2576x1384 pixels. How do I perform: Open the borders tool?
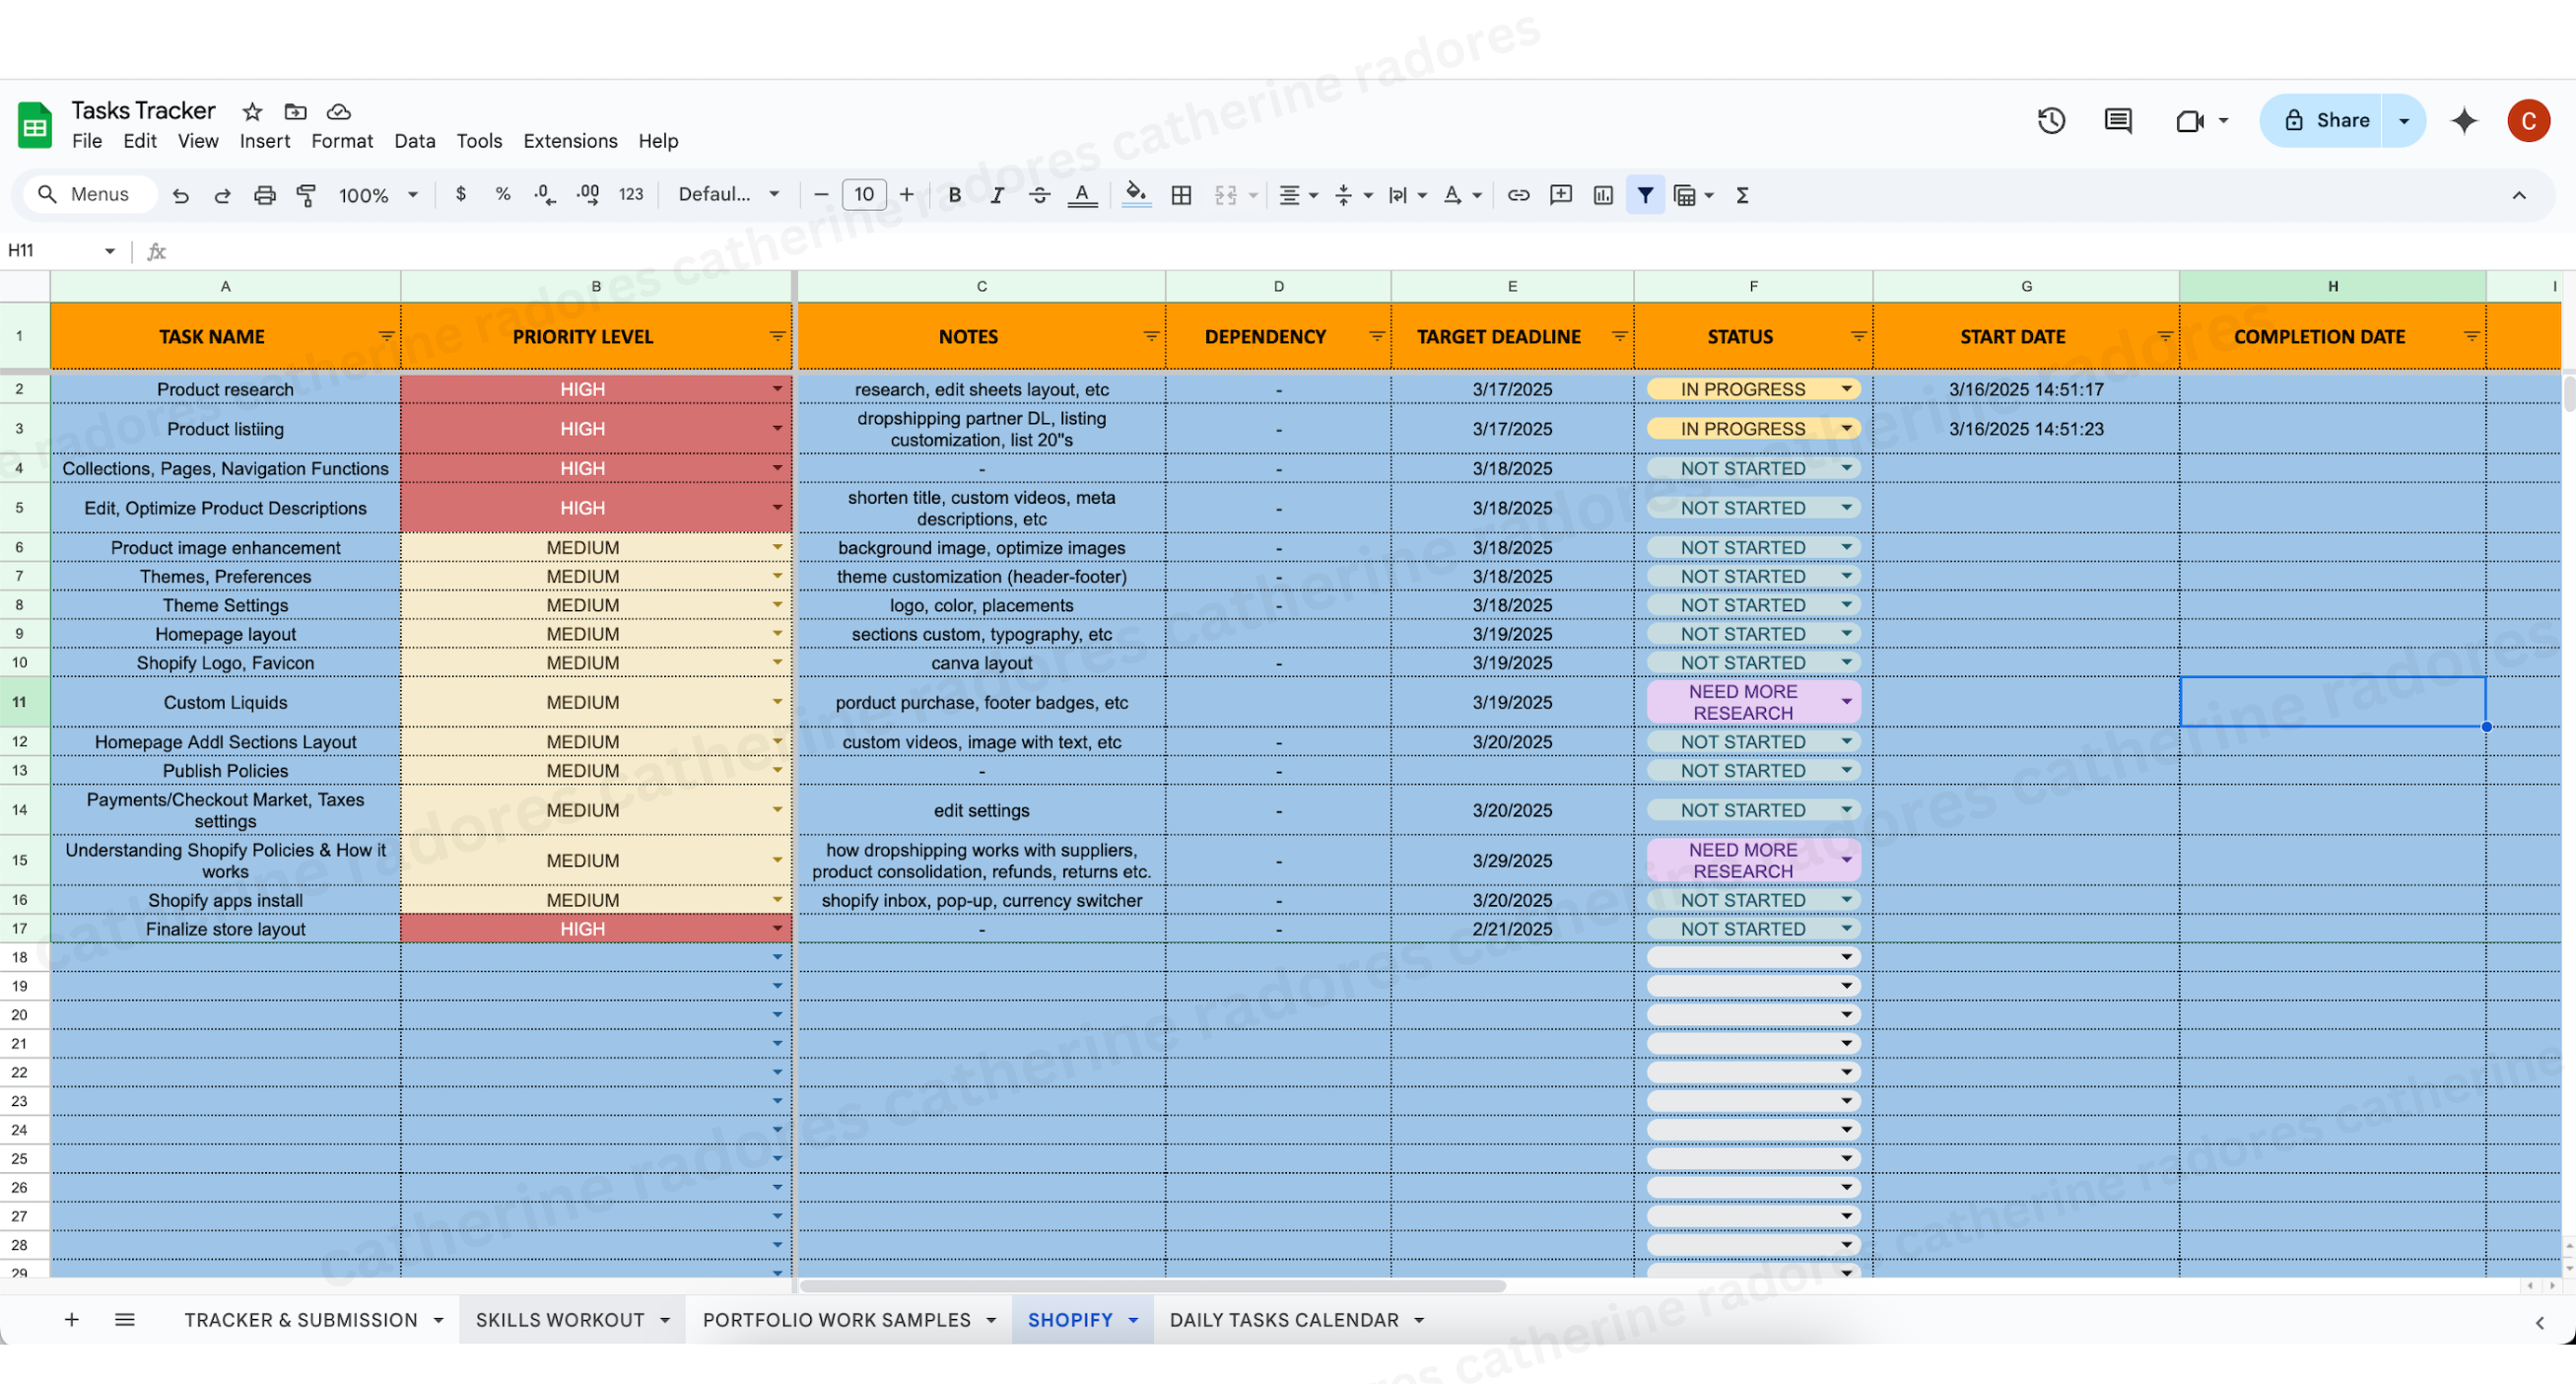point(1181,195)
